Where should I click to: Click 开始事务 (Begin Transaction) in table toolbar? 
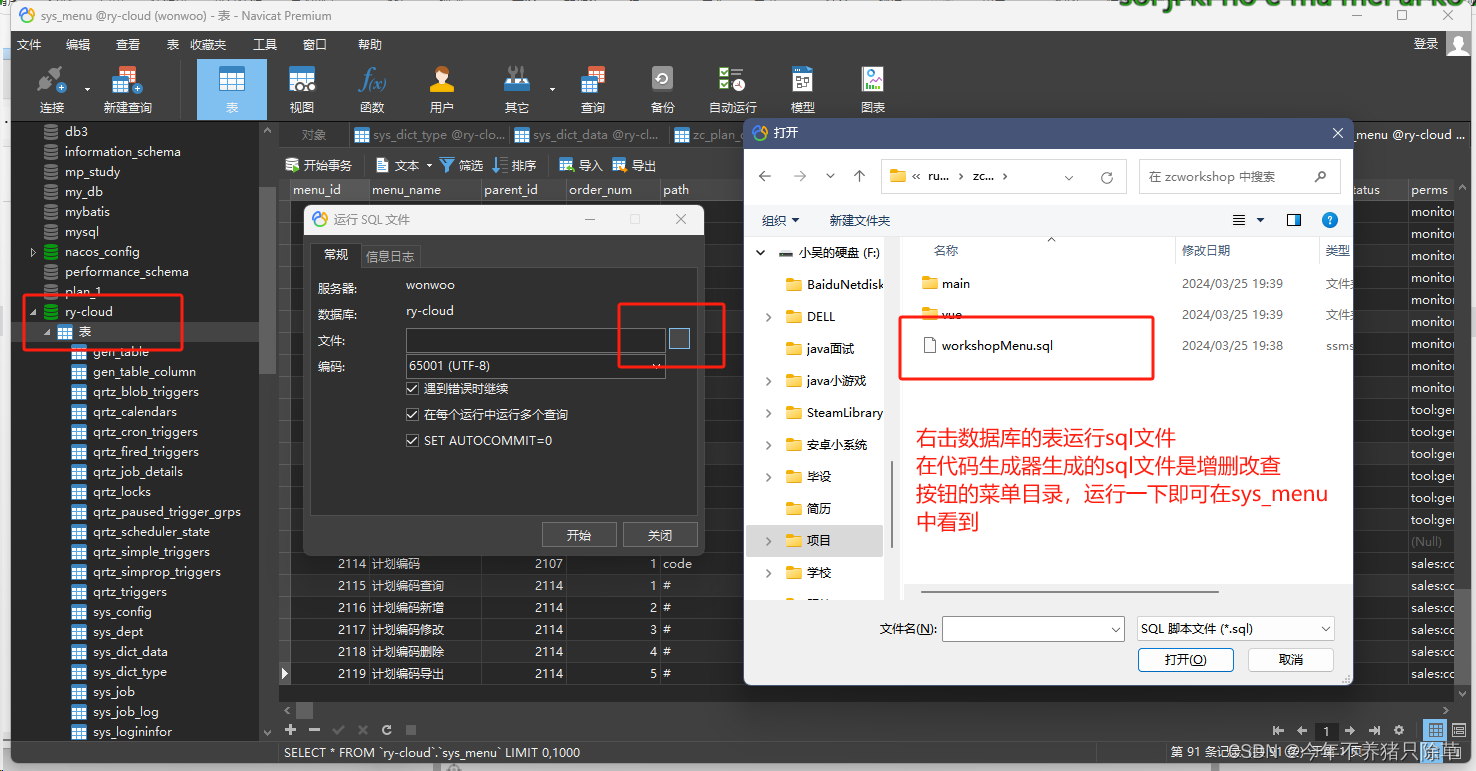pos(319,165)
